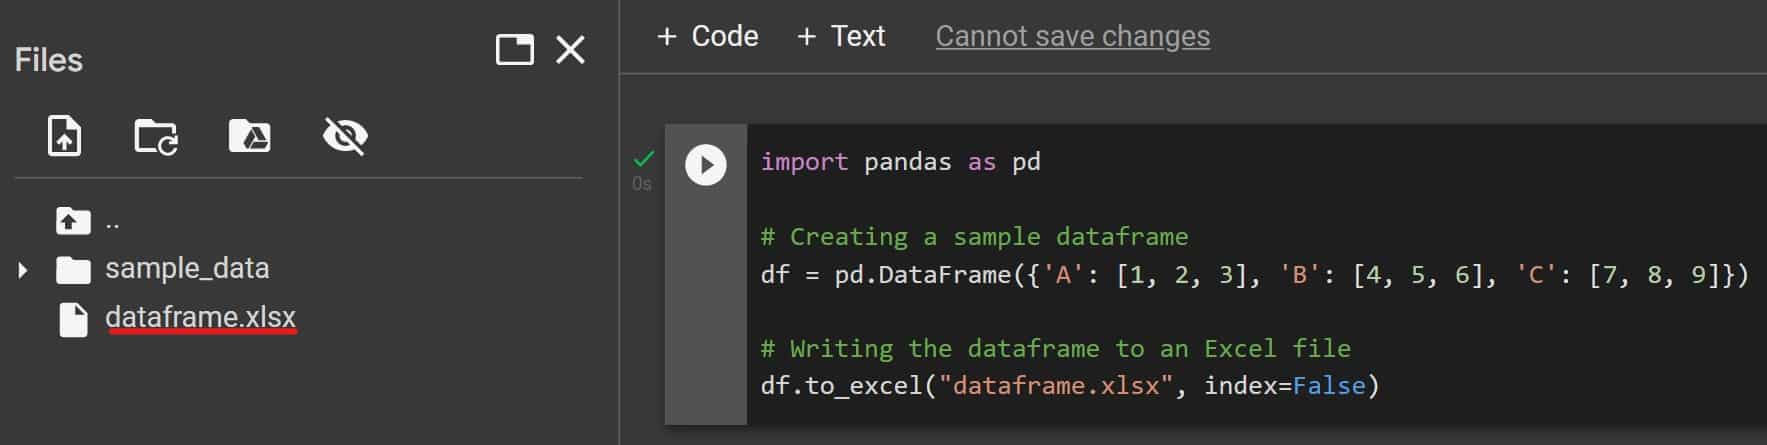This screenshot has width=1767, height=445.
Task: Refresh the Files folder listing
Action: click(x=156, y=136)
